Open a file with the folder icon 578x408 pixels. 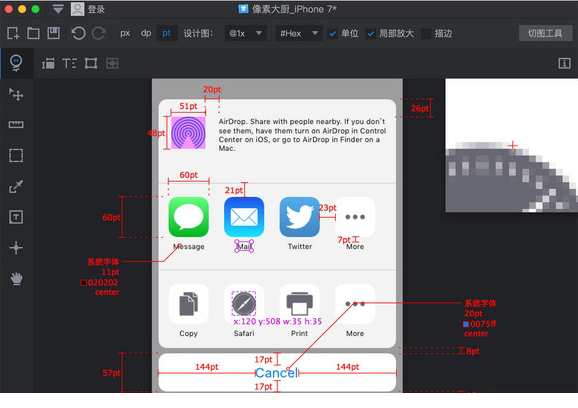click(33, 34)
